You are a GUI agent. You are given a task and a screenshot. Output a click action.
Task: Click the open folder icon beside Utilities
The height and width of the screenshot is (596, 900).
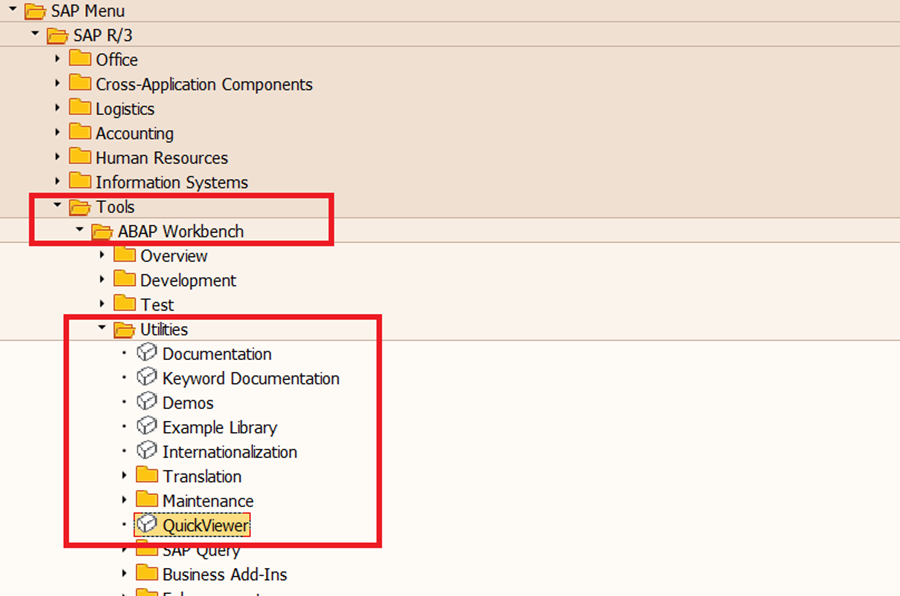[x=125, y=330]
